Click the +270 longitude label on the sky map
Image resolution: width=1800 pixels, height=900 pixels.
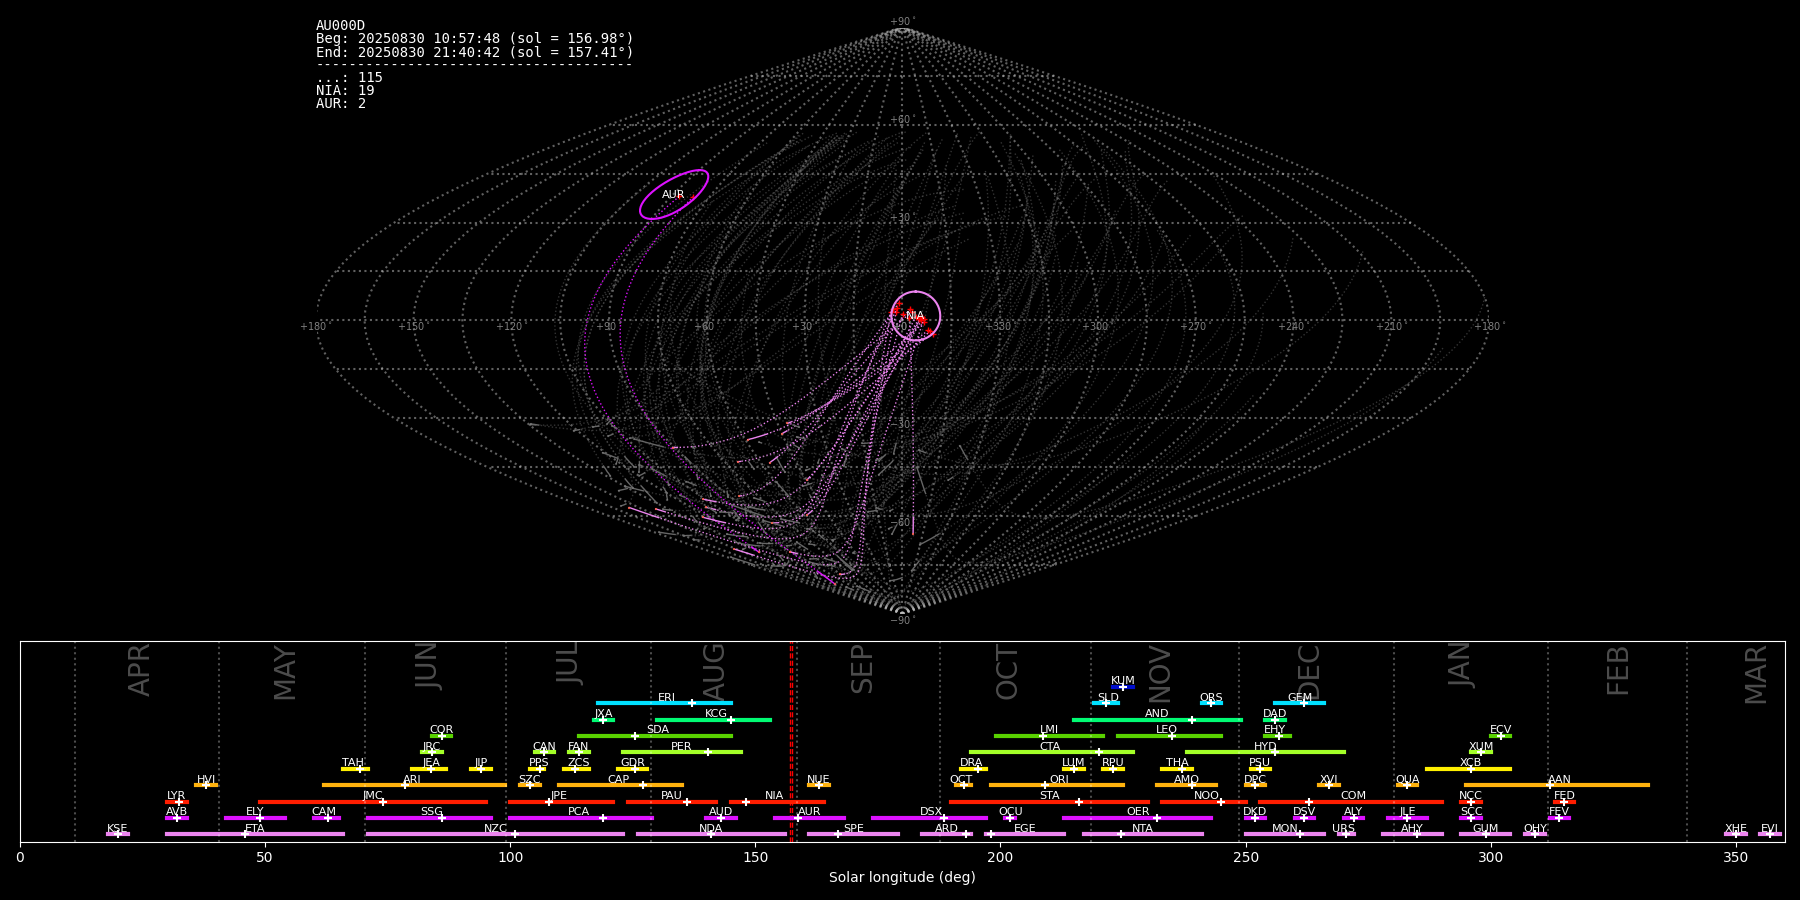pyautogui.click(x=1193, y=327)
